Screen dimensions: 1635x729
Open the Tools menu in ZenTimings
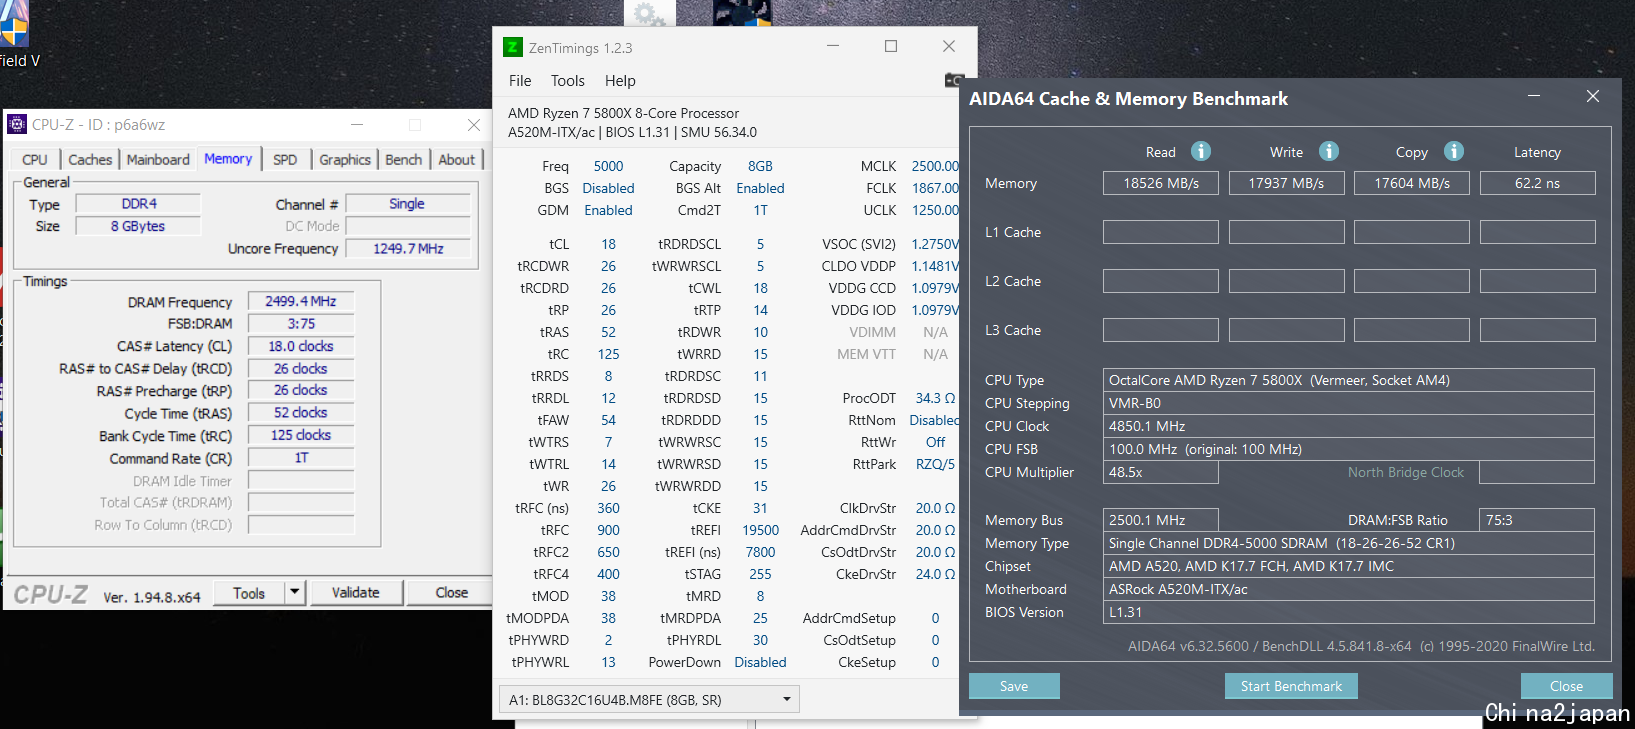click(567, 81)
